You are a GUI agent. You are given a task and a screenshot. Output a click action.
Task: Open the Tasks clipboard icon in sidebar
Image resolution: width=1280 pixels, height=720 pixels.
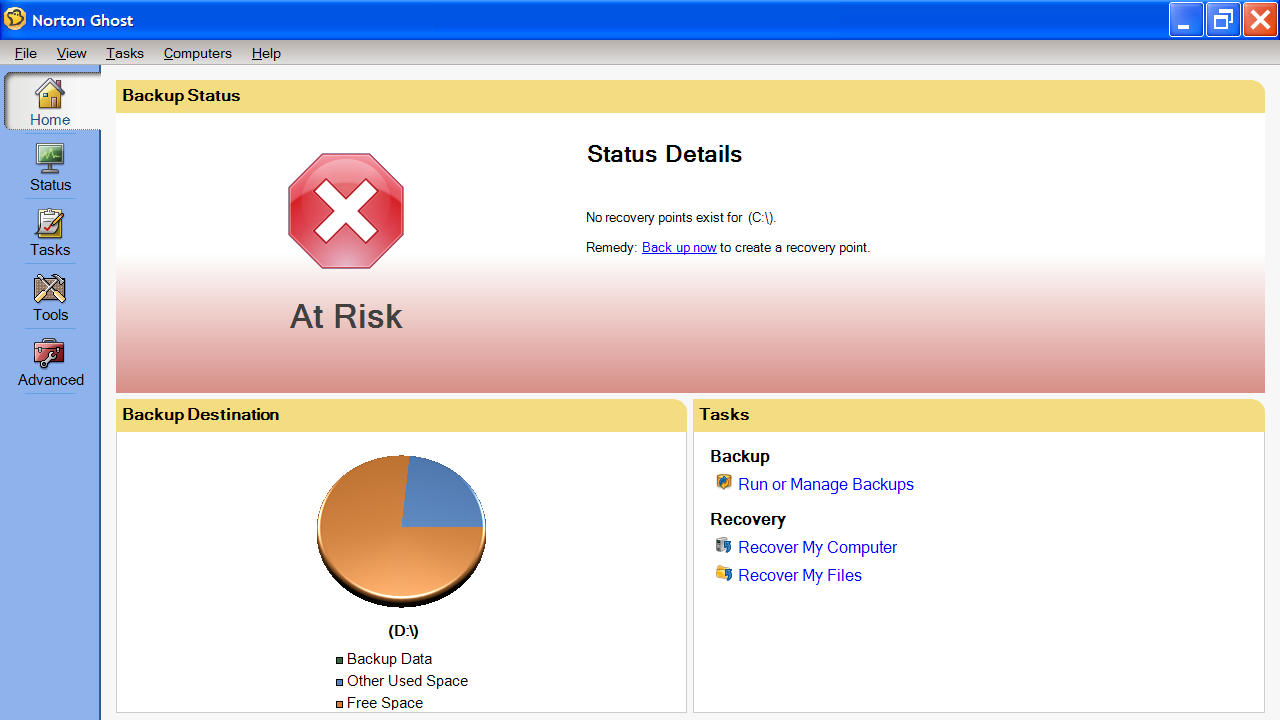[50, 223]
